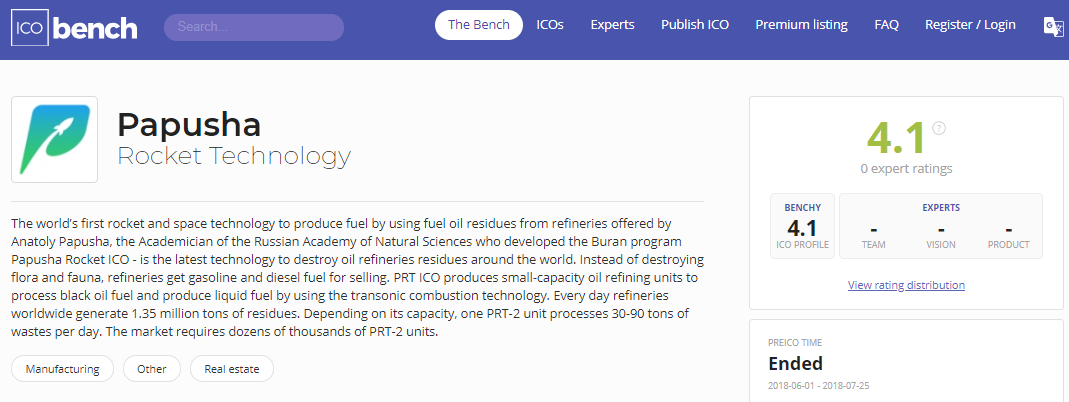1069x402 pixels.
Task: Open Publish ICO page
Action: 695,25
